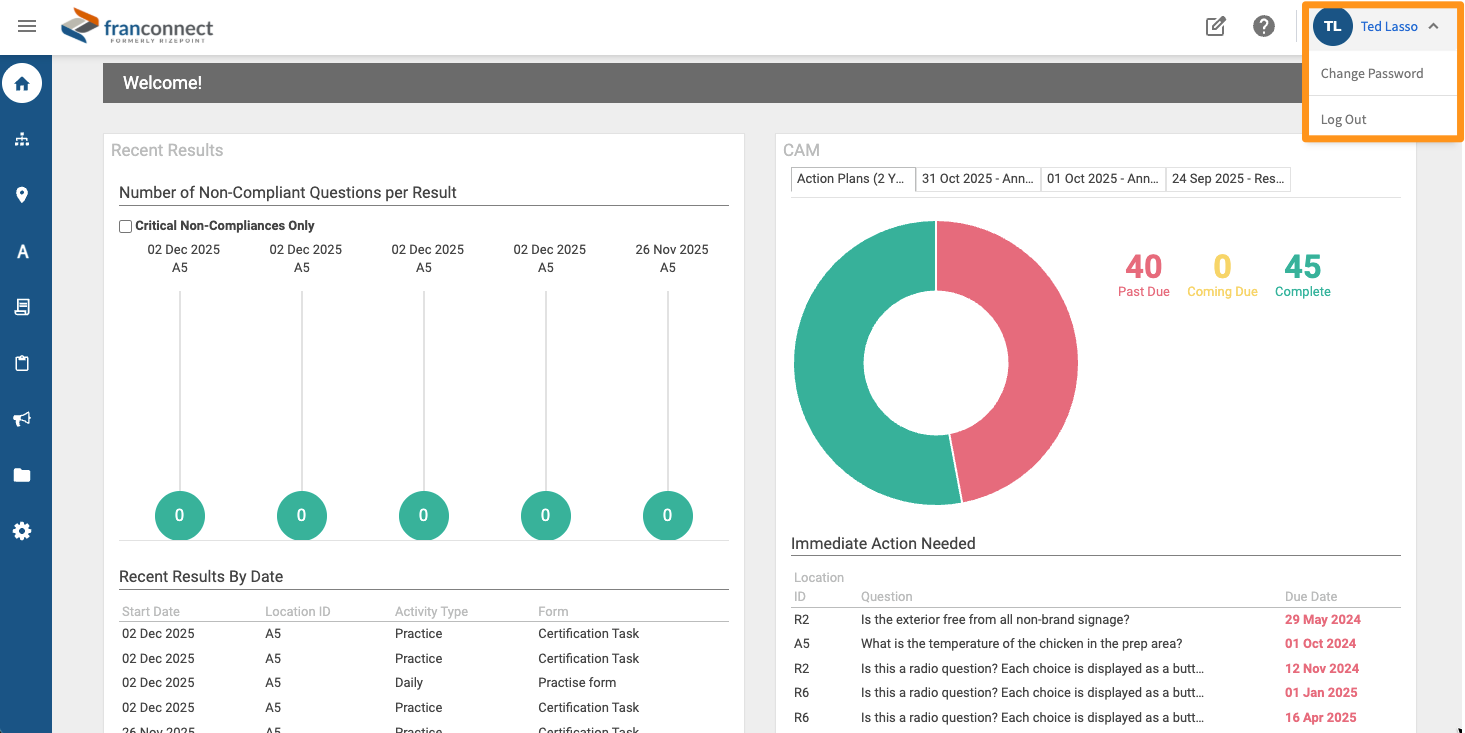The height and width of the screenshot is (733, 1465).
Task: Go to the Home dashboard icon
Action: [x=22, y=83]
